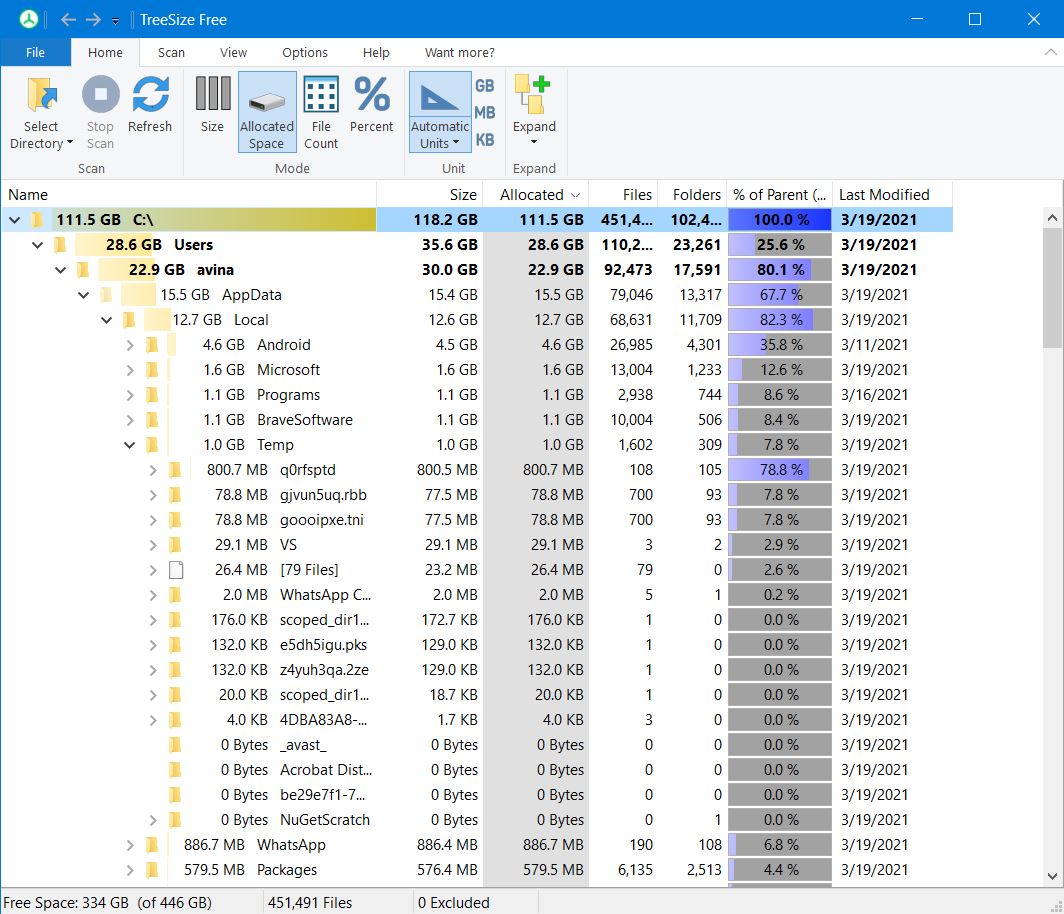
Task: Click the 100.0 % bar for C:\
Action: coord(780,220)
